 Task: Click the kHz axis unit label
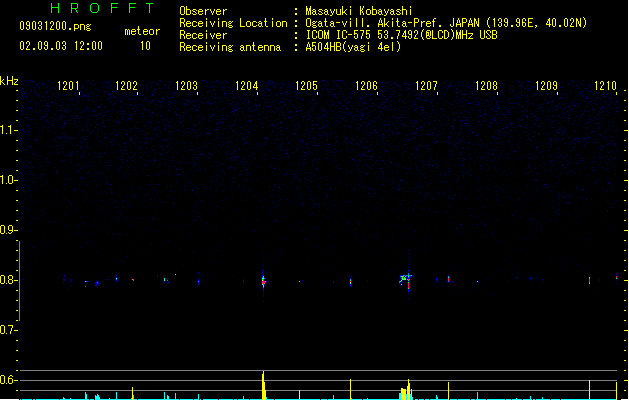tap(9, 81)
